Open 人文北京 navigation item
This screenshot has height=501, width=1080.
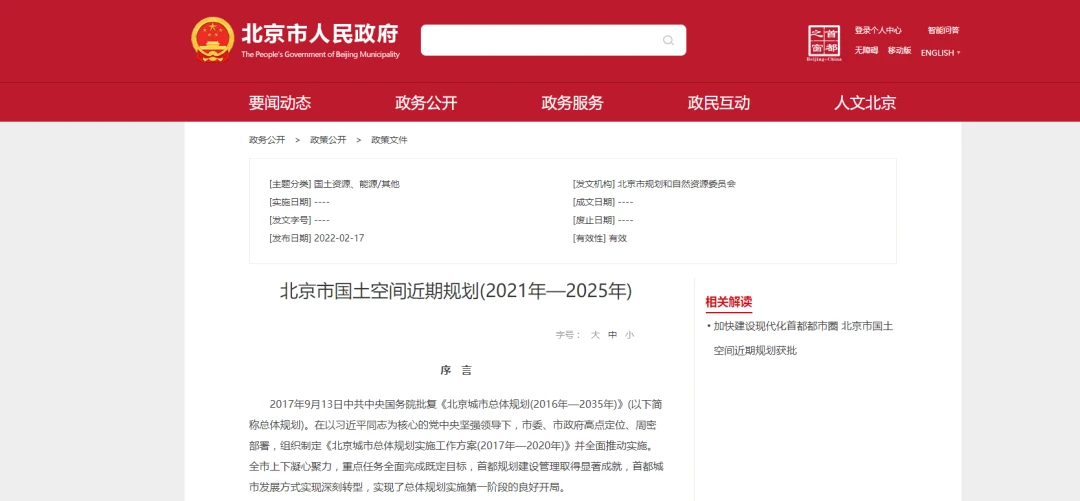click(x=865, y=103)
